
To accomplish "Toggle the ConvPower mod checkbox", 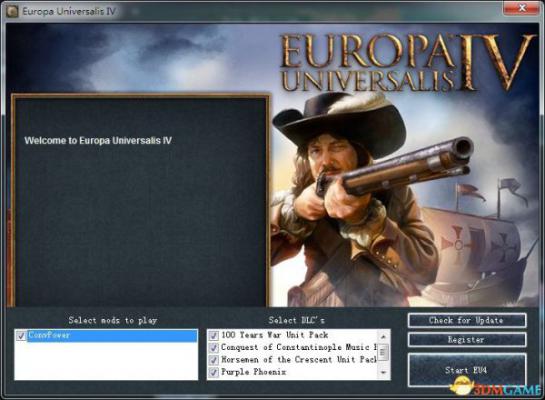I will pyautogui.click(x=21, y=336).
